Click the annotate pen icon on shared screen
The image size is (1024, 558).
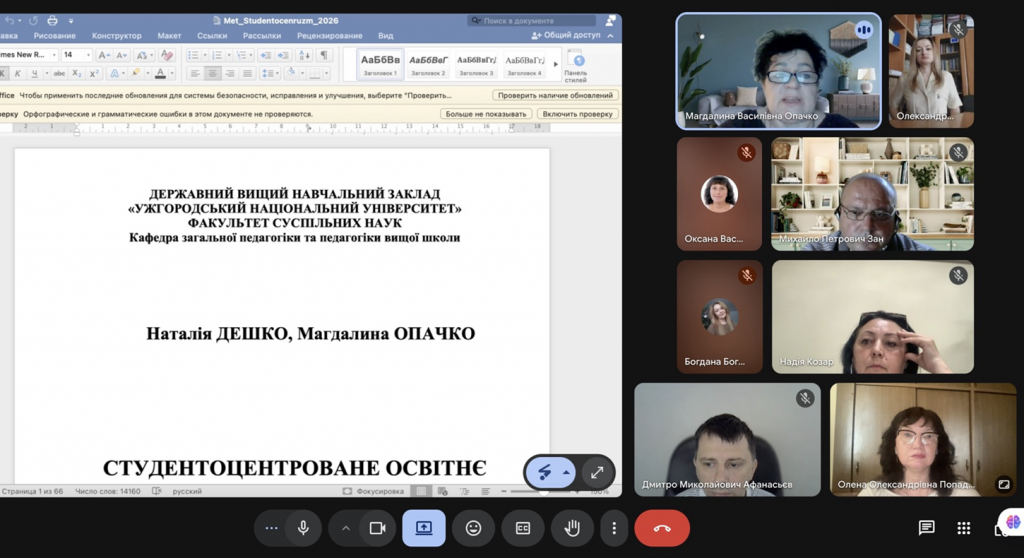[545, 472]
